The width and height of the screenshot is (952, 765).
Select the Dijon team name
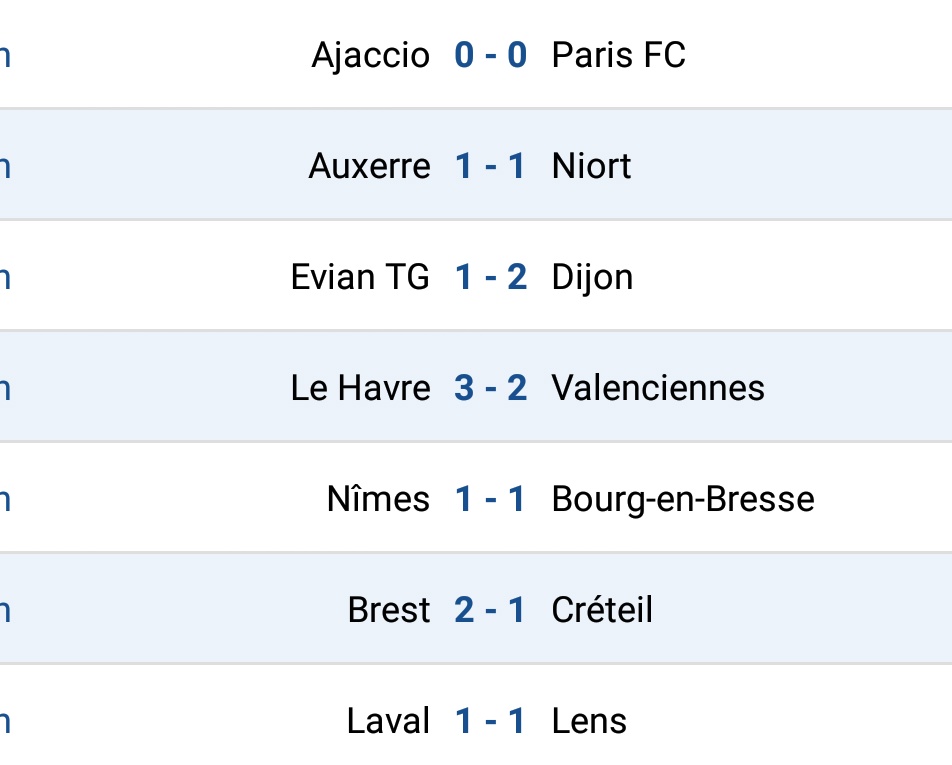pyautogui.click(x=592, y=279)
